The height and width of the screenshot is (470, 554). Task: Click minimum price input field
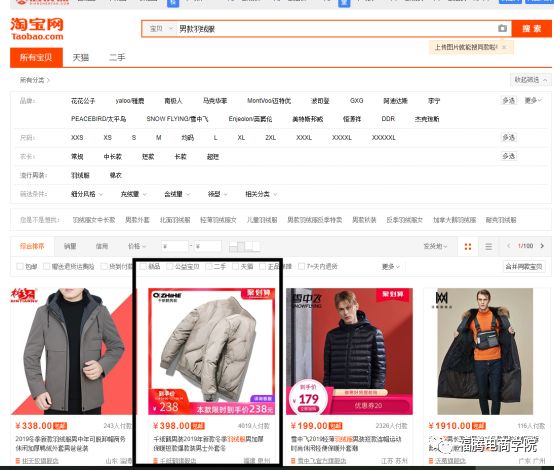point(175,246)
